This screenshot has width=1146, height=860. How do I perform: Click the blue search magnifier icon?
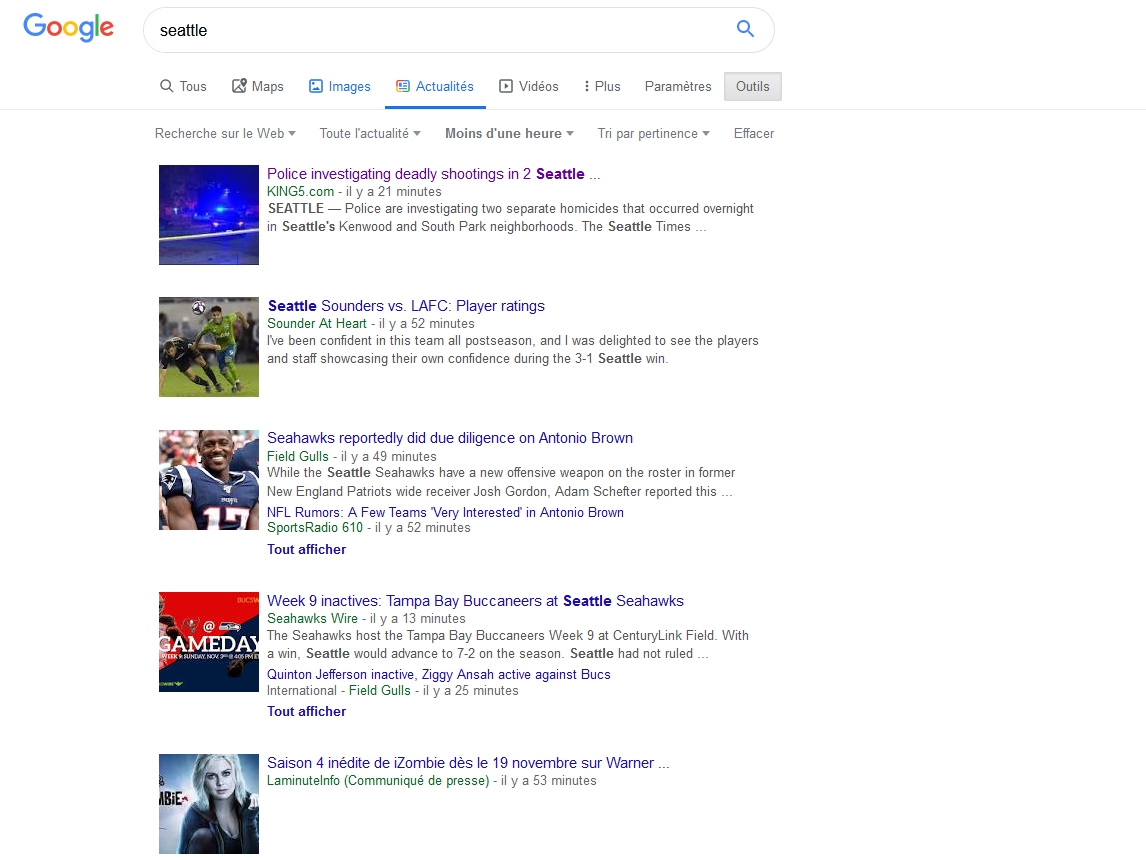point(745,29)
